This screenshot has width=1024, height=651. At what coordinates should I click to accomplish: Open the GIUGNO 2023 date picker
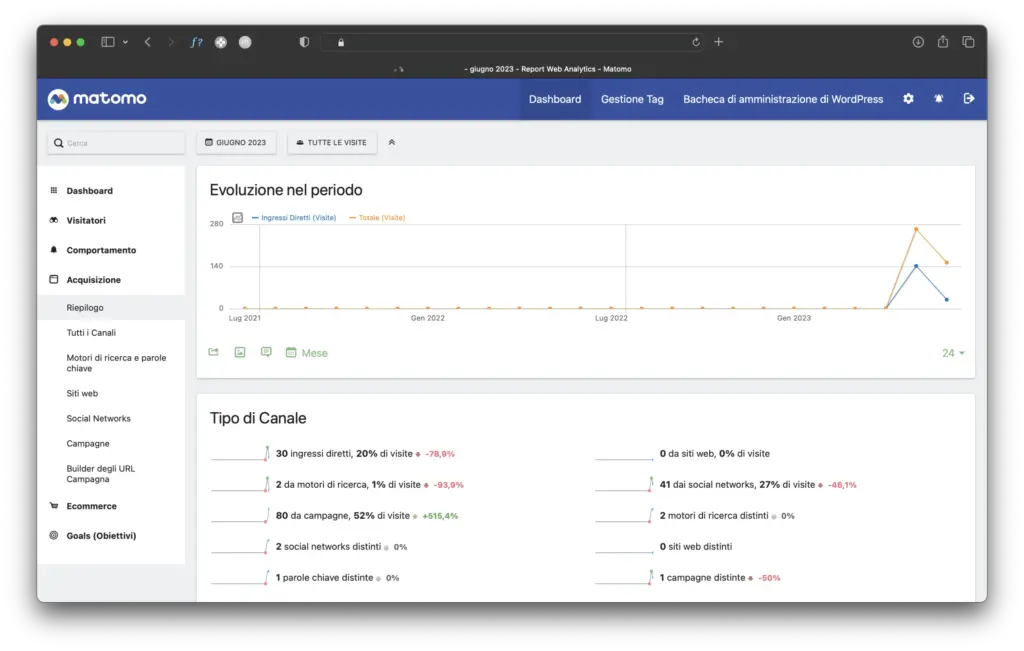(x=236, y=143)
